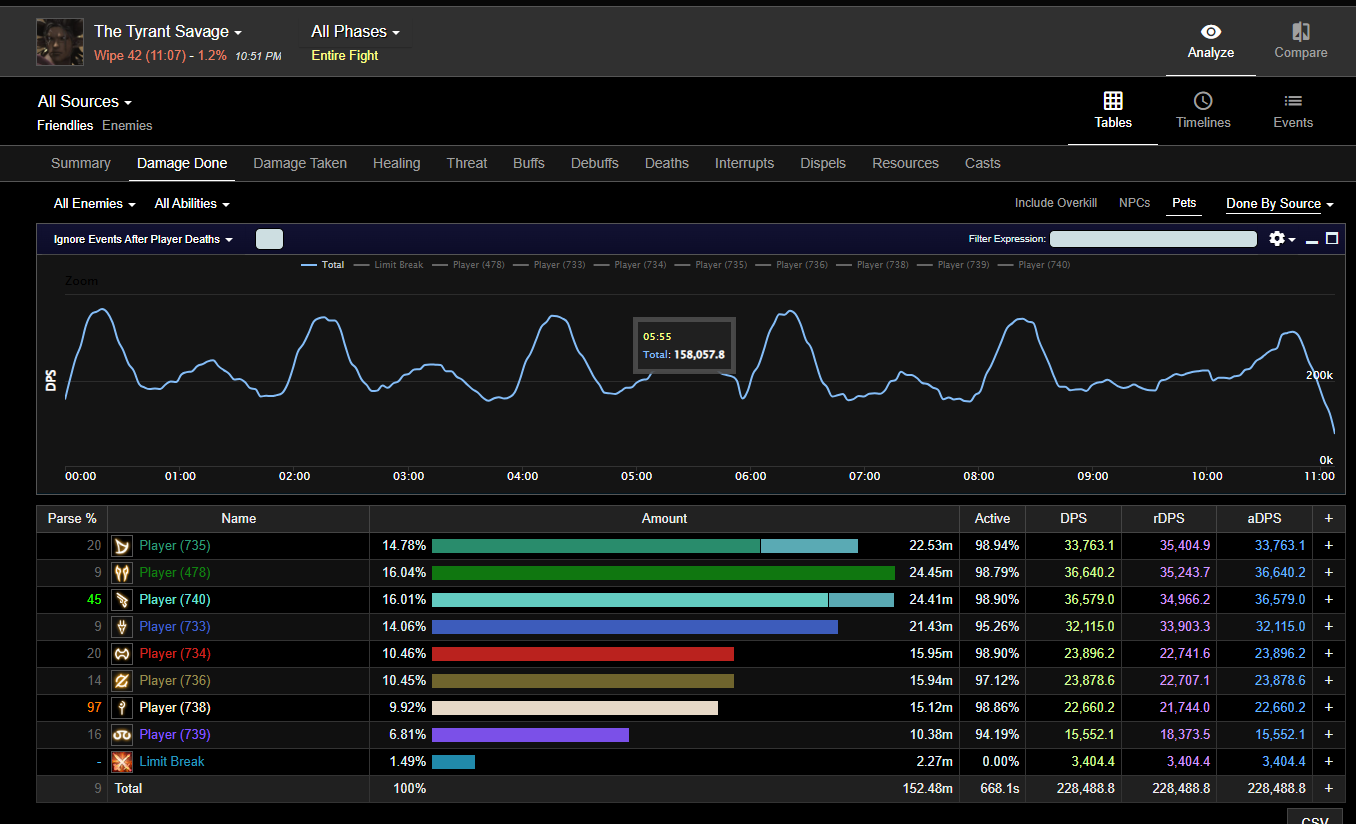Viewport: 1356px width, 824px height.
Task: Click the job icon for Player (733)
Action: [x=122, y=627]
